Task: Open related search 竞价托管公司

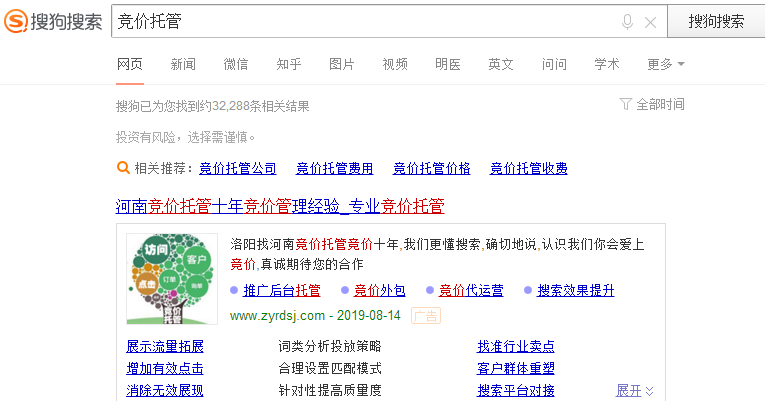Action: click(238, 168)
